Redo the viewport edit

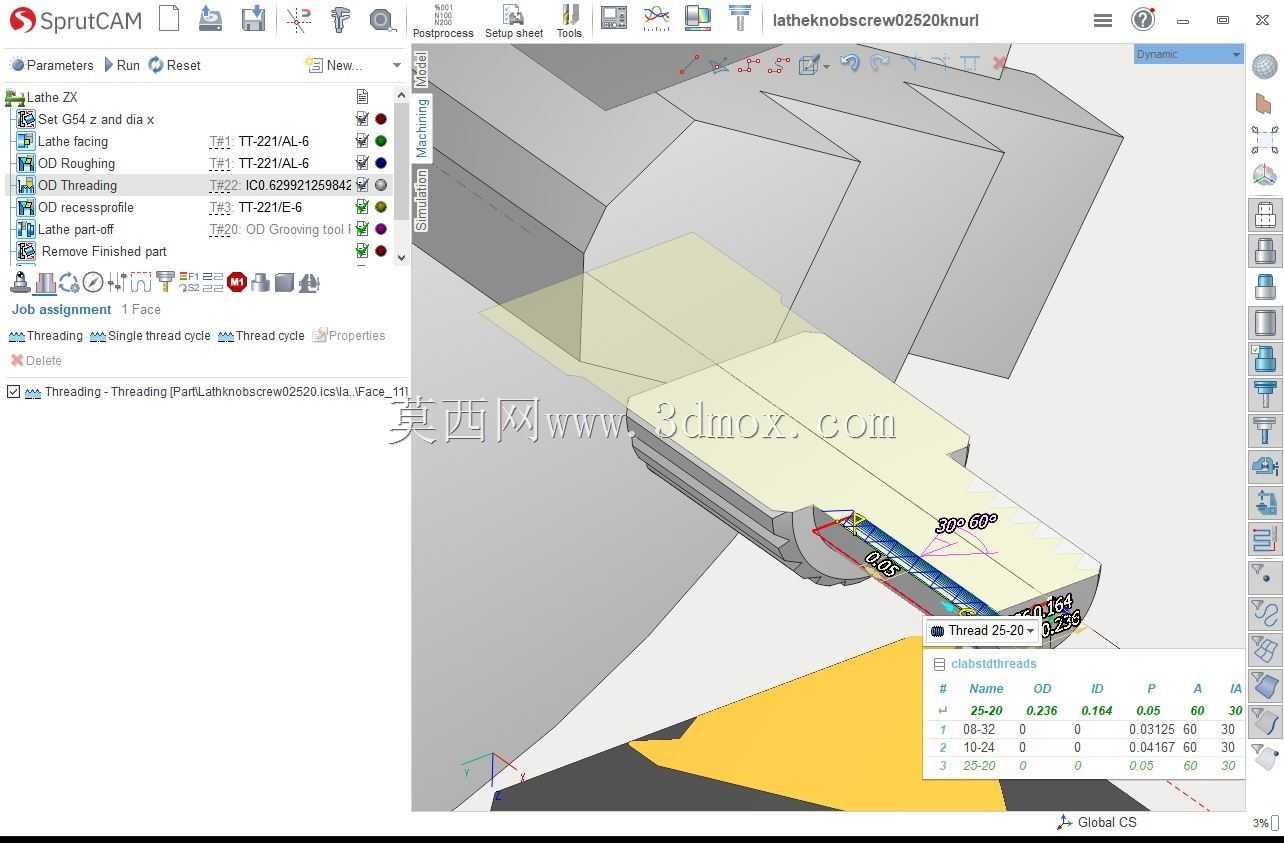click(x=880, y=64)
